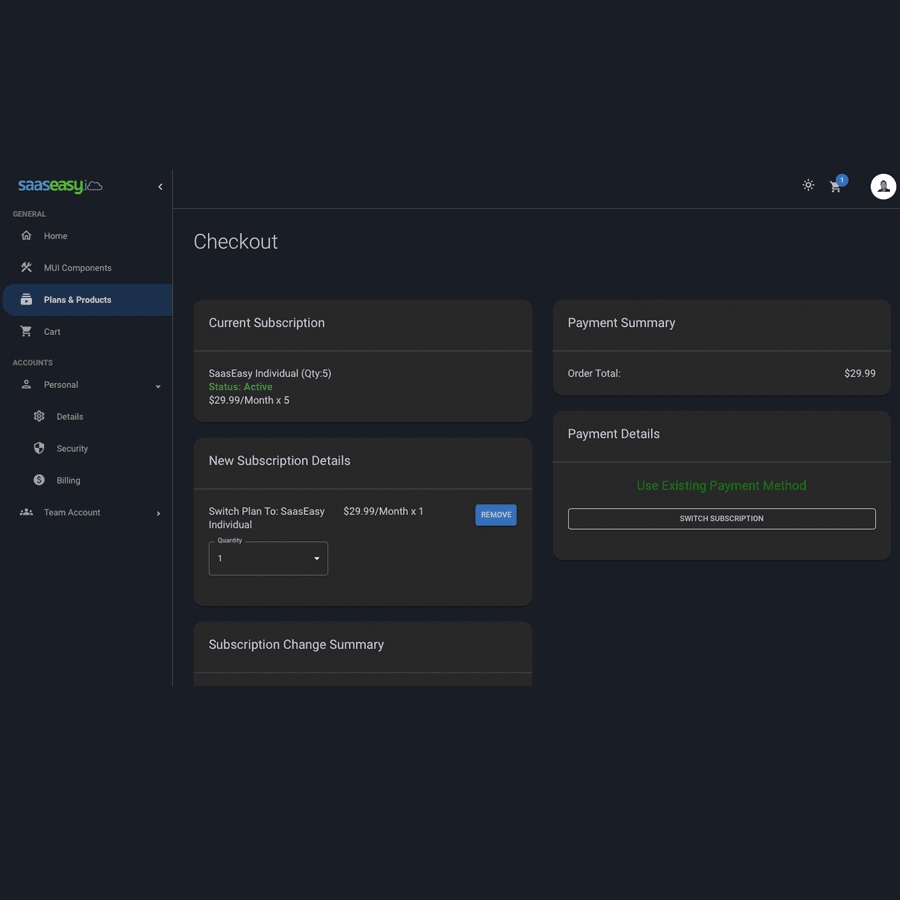Click the Home house icon

click(27, 236)
